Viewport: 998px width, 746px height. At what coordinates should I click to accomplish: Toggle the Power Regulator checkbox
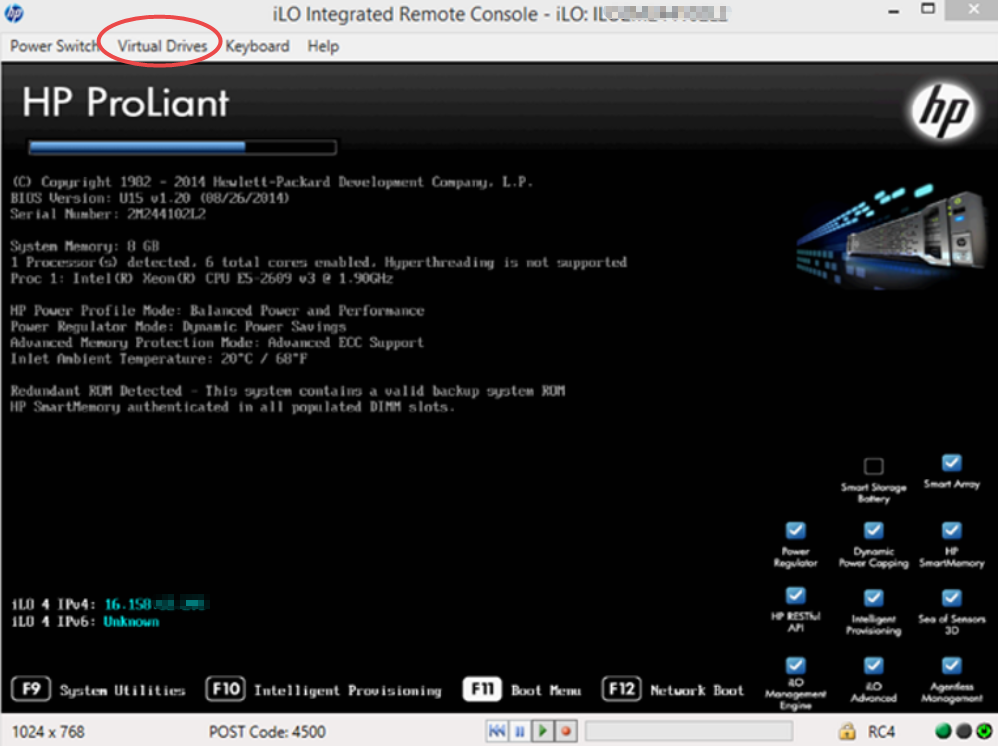(x=796, y=530)
